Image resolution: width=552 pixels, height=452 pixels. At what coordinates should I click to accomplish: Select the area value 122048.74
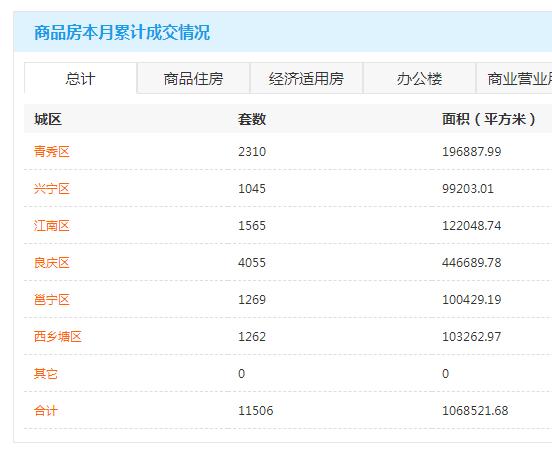click(x=471, y=226)
